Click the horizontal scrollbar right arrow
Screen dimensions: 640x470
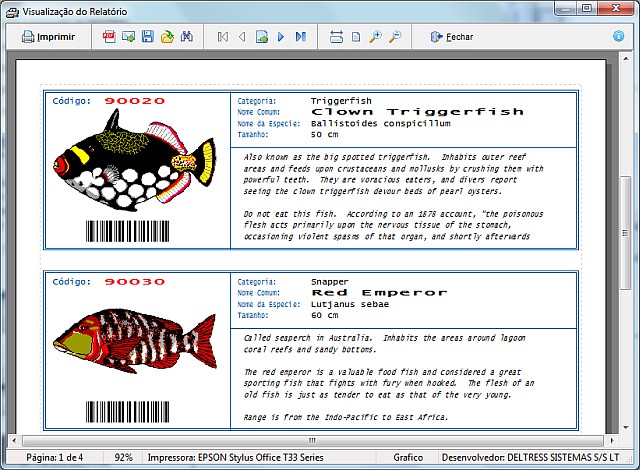pos(611,441)
